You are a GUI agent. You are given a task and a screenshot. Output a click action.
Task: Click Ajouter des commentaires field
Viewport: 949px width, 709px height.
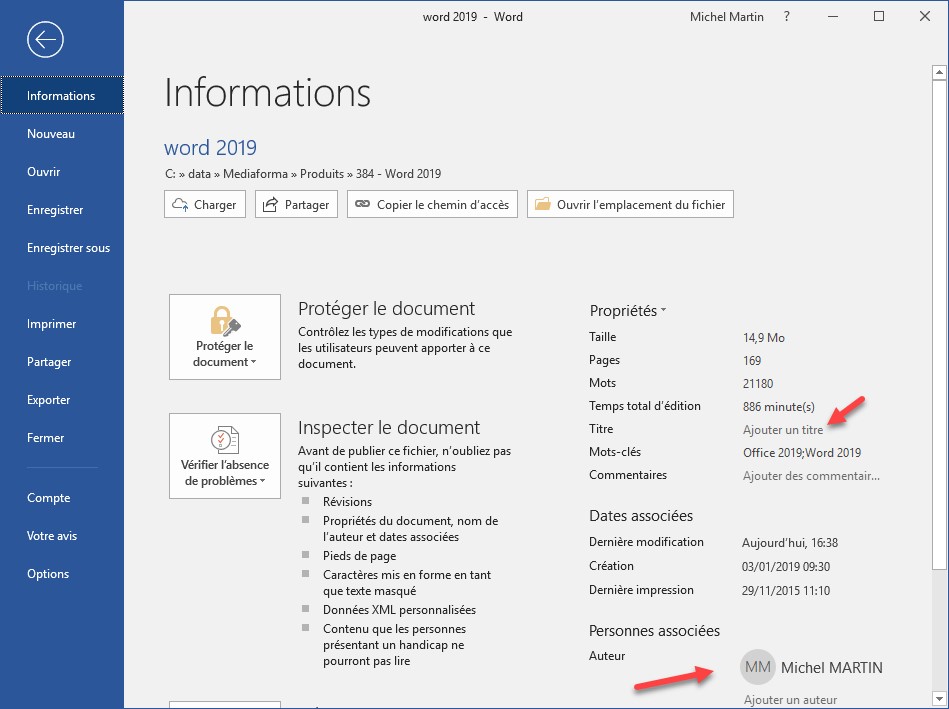click(811, 476)
